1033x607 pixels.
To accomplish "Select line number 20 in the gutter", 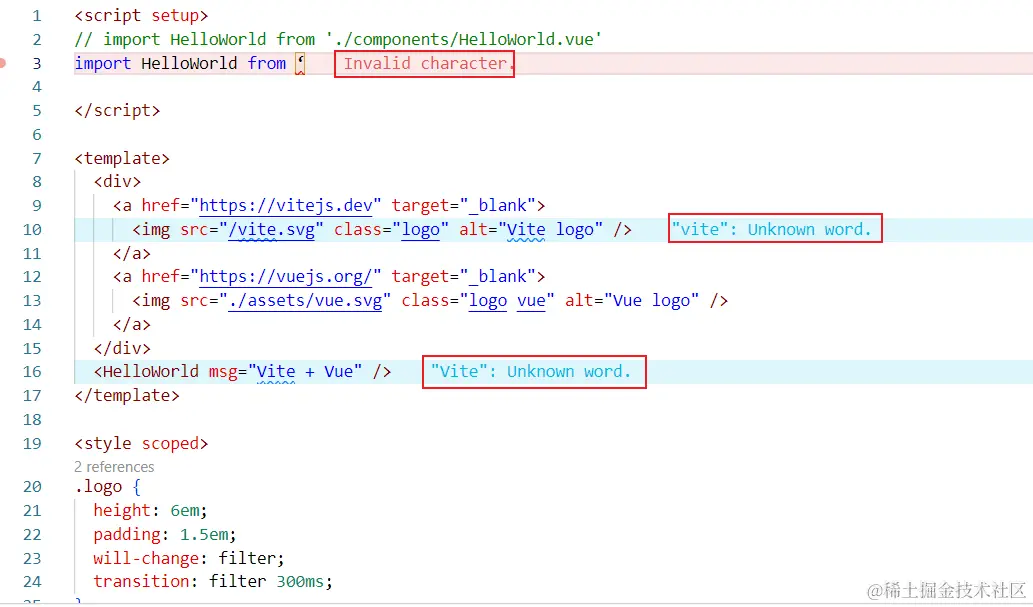I will tap(32, 487).
